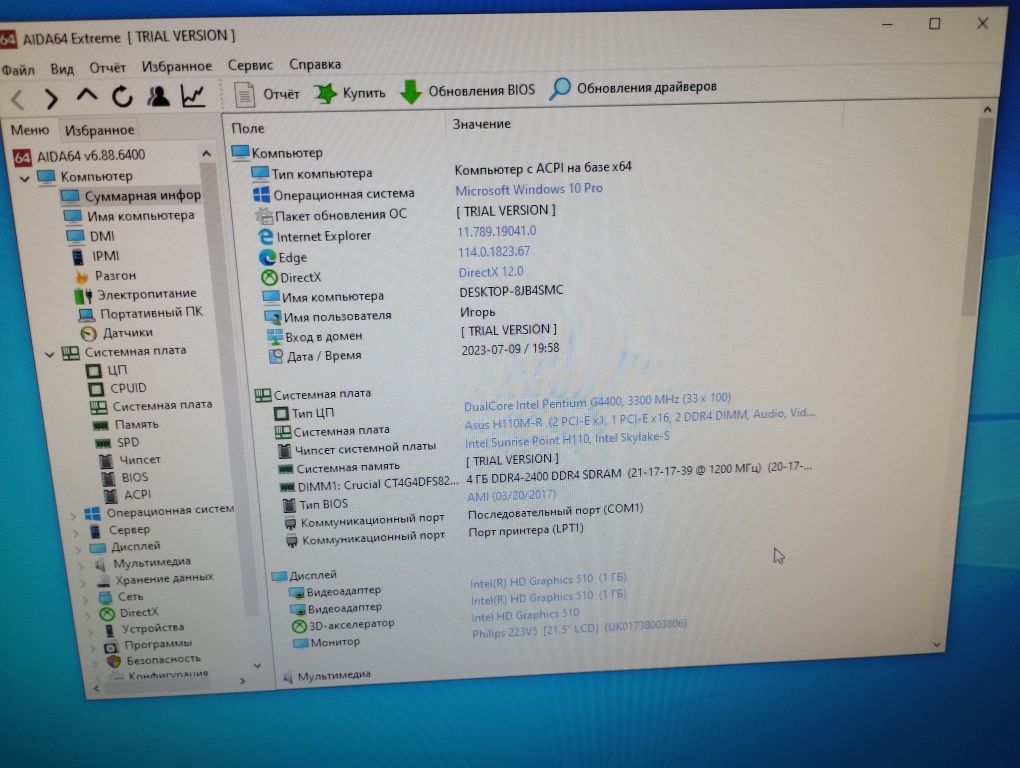The image size is (1020, 768).
Task: Open the DualCore Intel Pentium G4400 link
Action: click(x=597, y=403)
